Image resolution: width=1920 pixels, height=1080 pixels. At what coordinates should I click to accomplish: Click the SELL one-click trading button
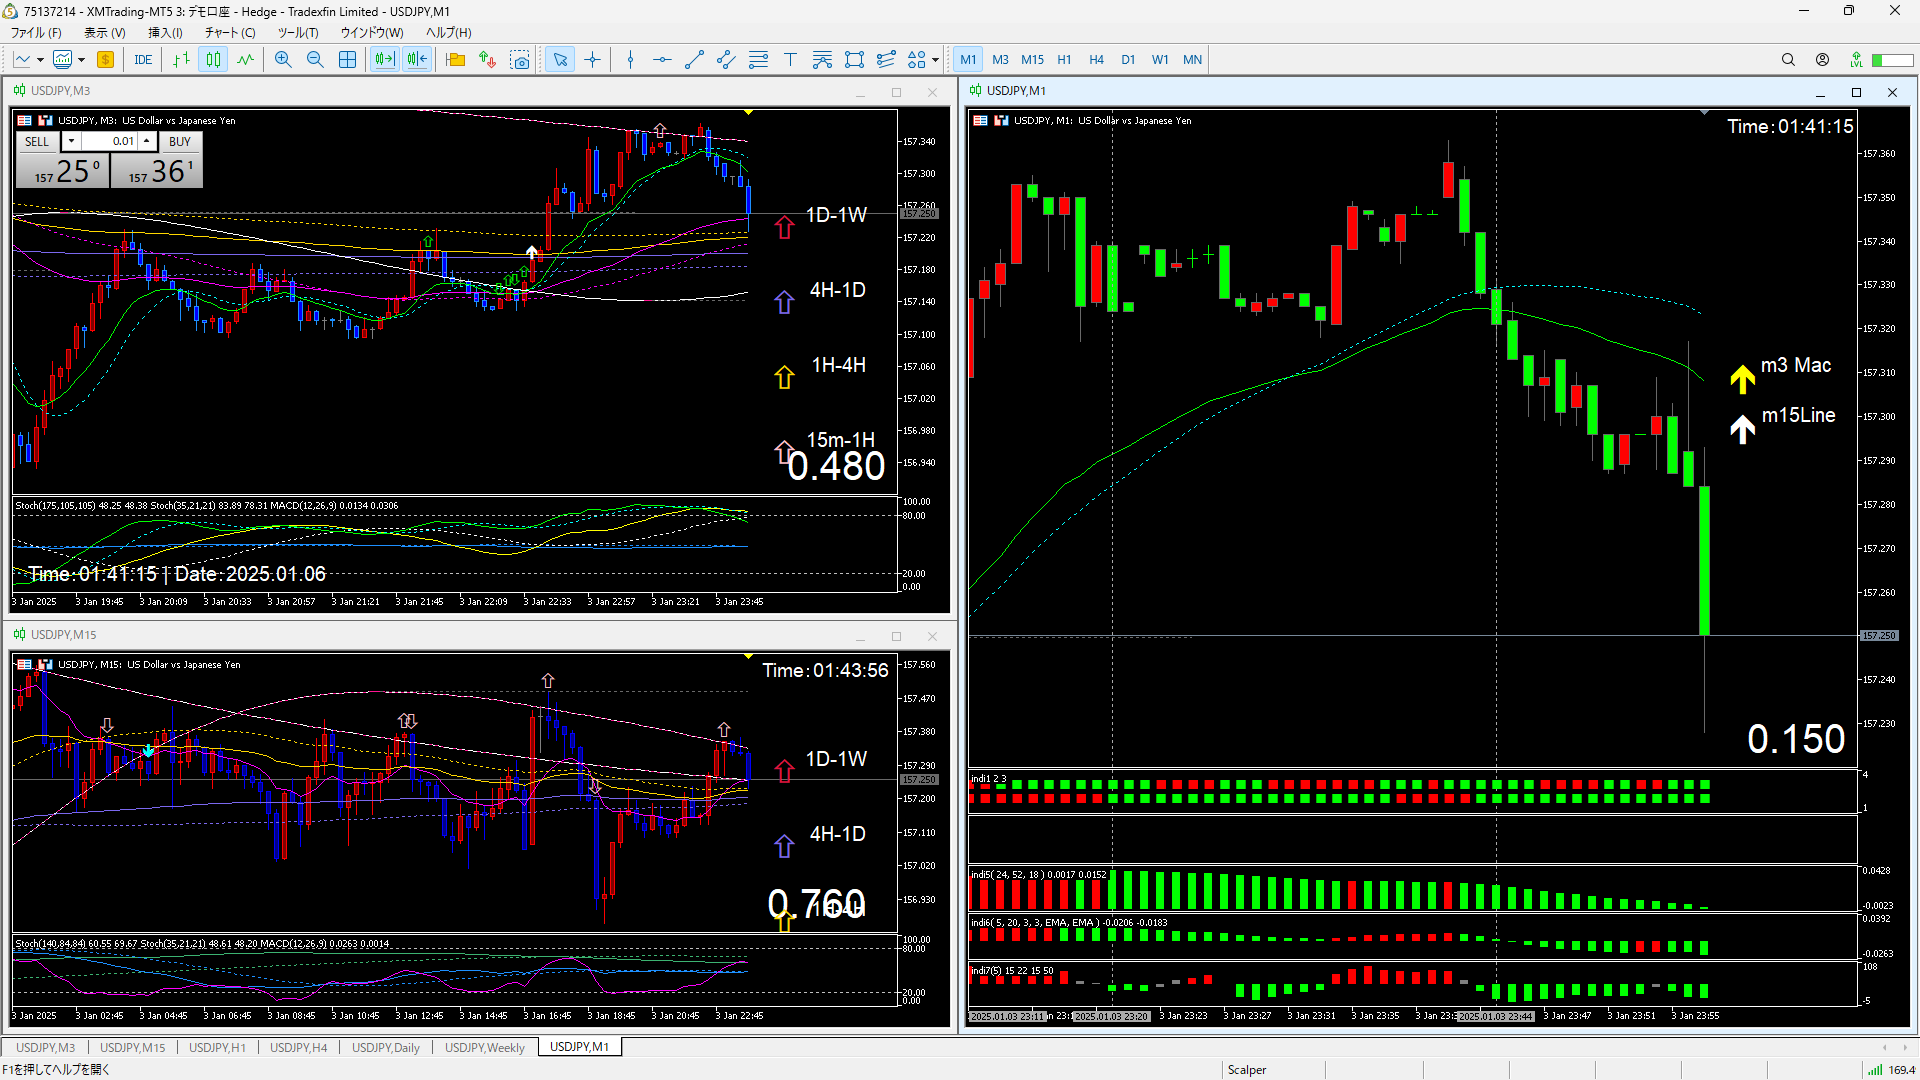pyautogui.click(x=37, y=141)
